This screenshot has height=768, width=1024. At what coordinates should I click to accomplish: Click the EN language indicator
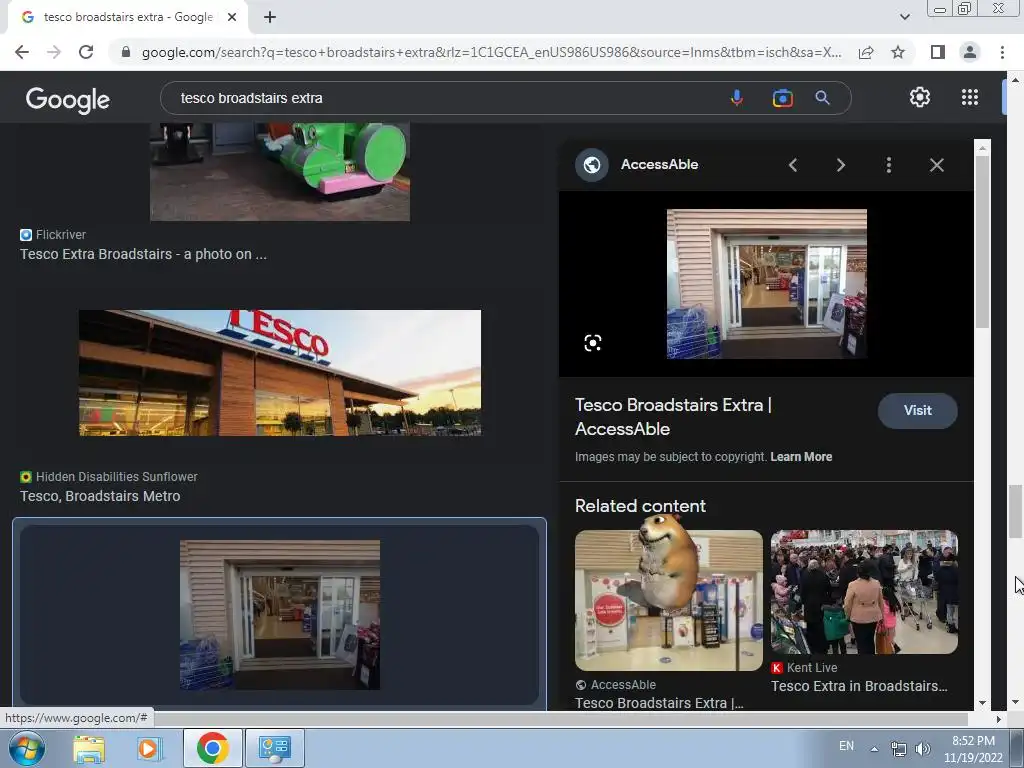[846, 746]
